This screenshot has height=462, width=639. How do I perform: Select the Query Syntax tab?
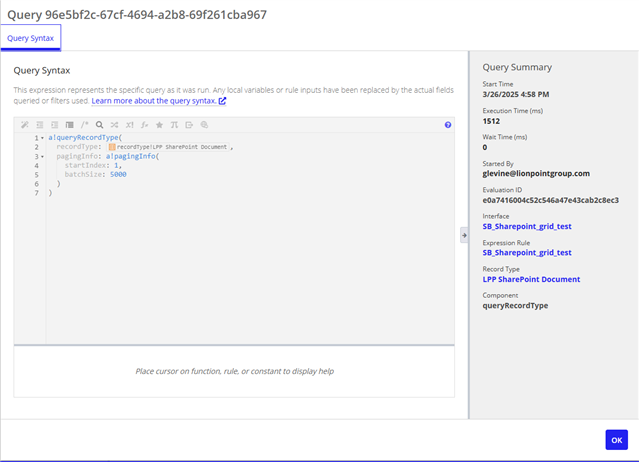click(31, 38)
